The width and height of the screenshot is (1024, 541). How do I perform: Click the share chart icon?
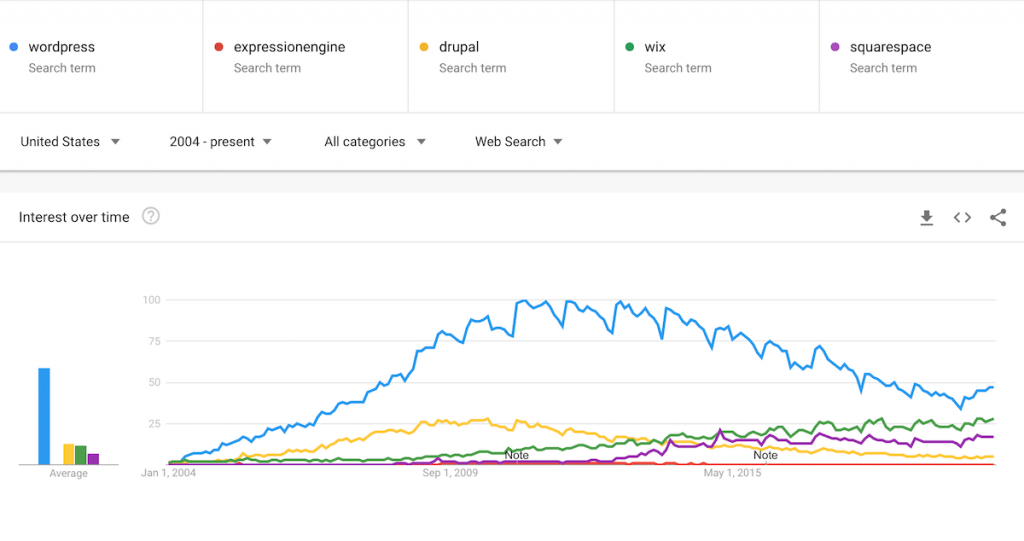pos(998,218)
